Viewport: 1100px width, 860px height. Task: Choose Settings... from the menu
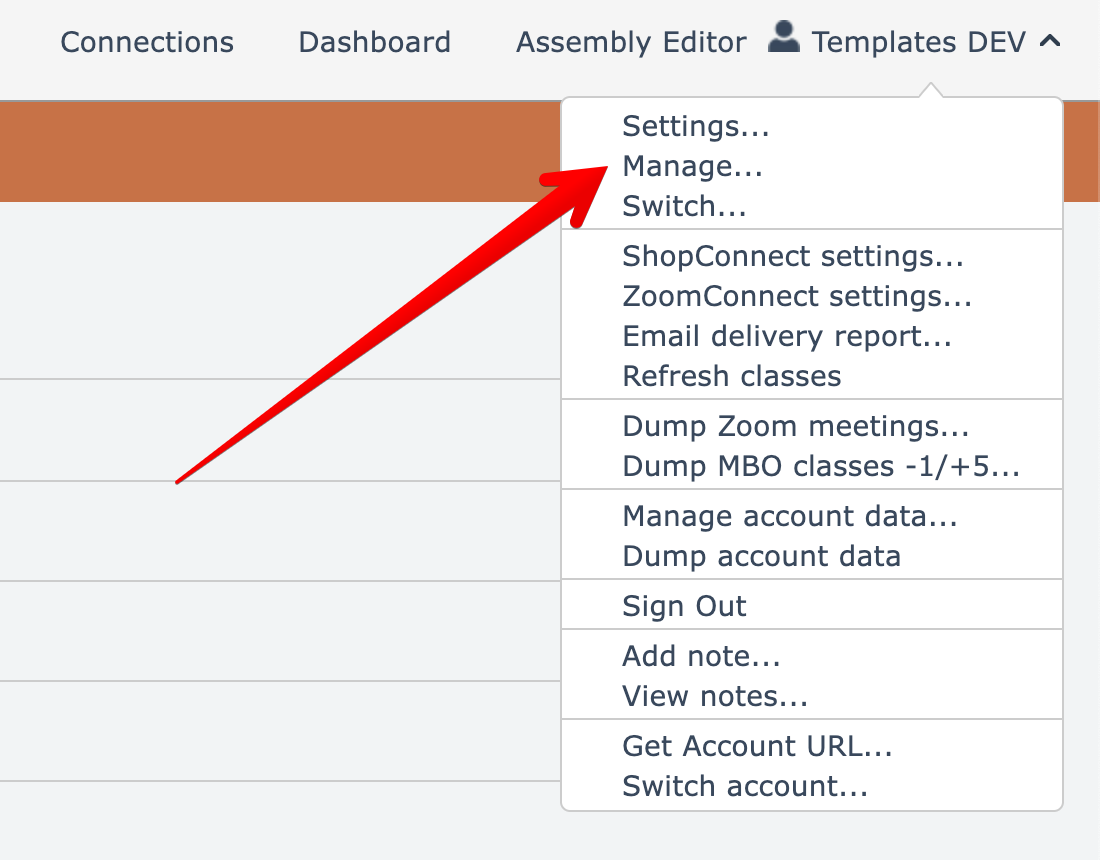695,127
